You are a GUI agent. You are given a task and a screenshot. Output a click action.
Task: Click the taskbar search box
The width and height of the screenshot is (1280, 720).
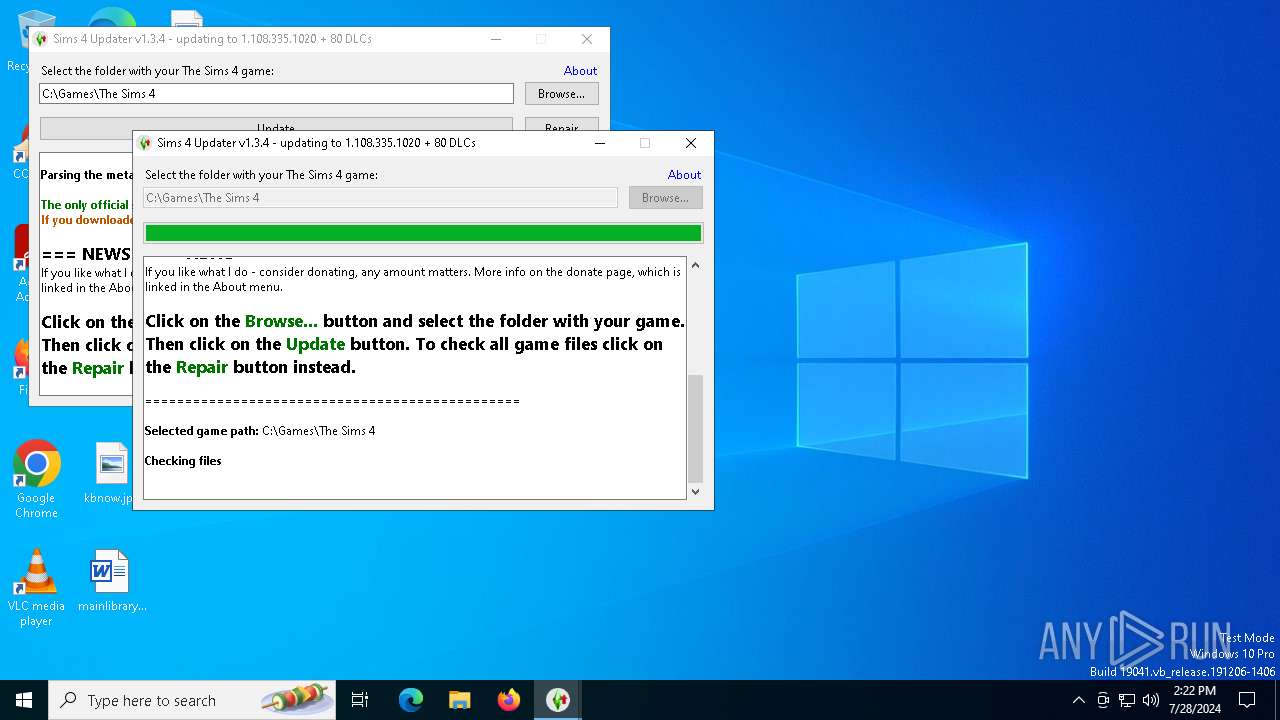coord(193,700)
